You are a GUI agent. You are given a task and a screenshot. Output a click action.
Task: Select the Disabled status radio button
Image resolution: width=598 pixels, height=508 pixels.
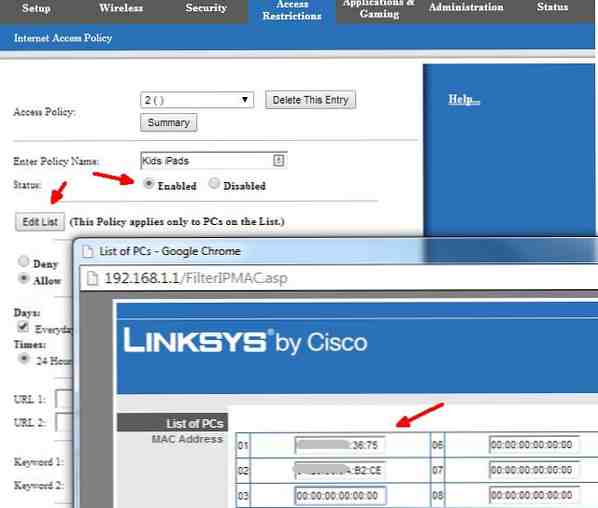[214, 183]
